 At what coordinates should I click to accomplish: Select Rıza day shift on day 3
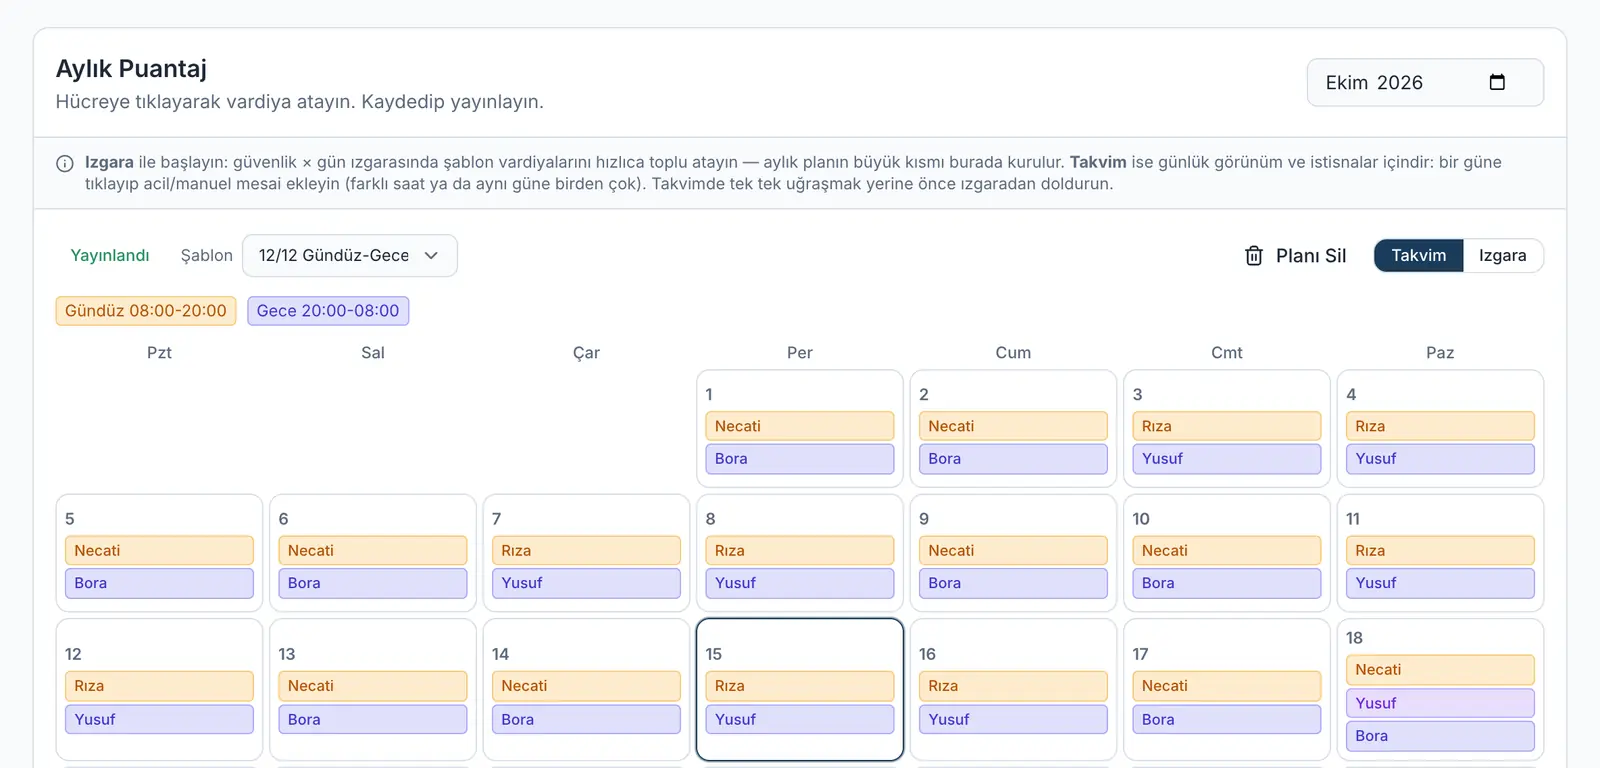(1227, 426)
